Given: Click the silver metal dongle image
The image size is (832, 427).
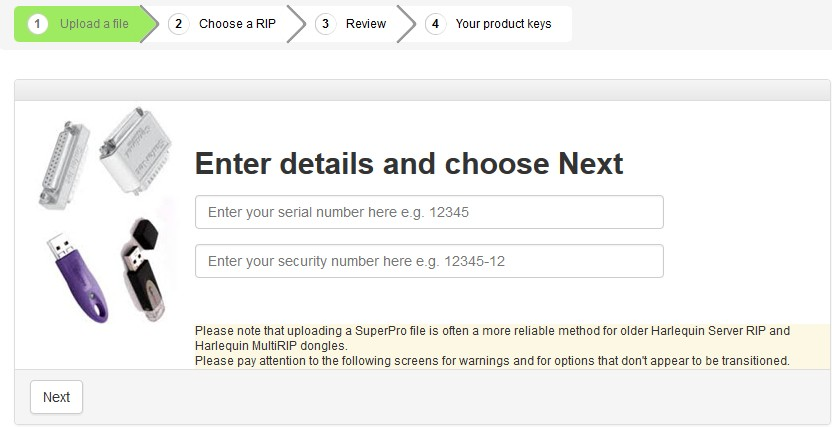Looking at the screenshot, I should [138, 150].
